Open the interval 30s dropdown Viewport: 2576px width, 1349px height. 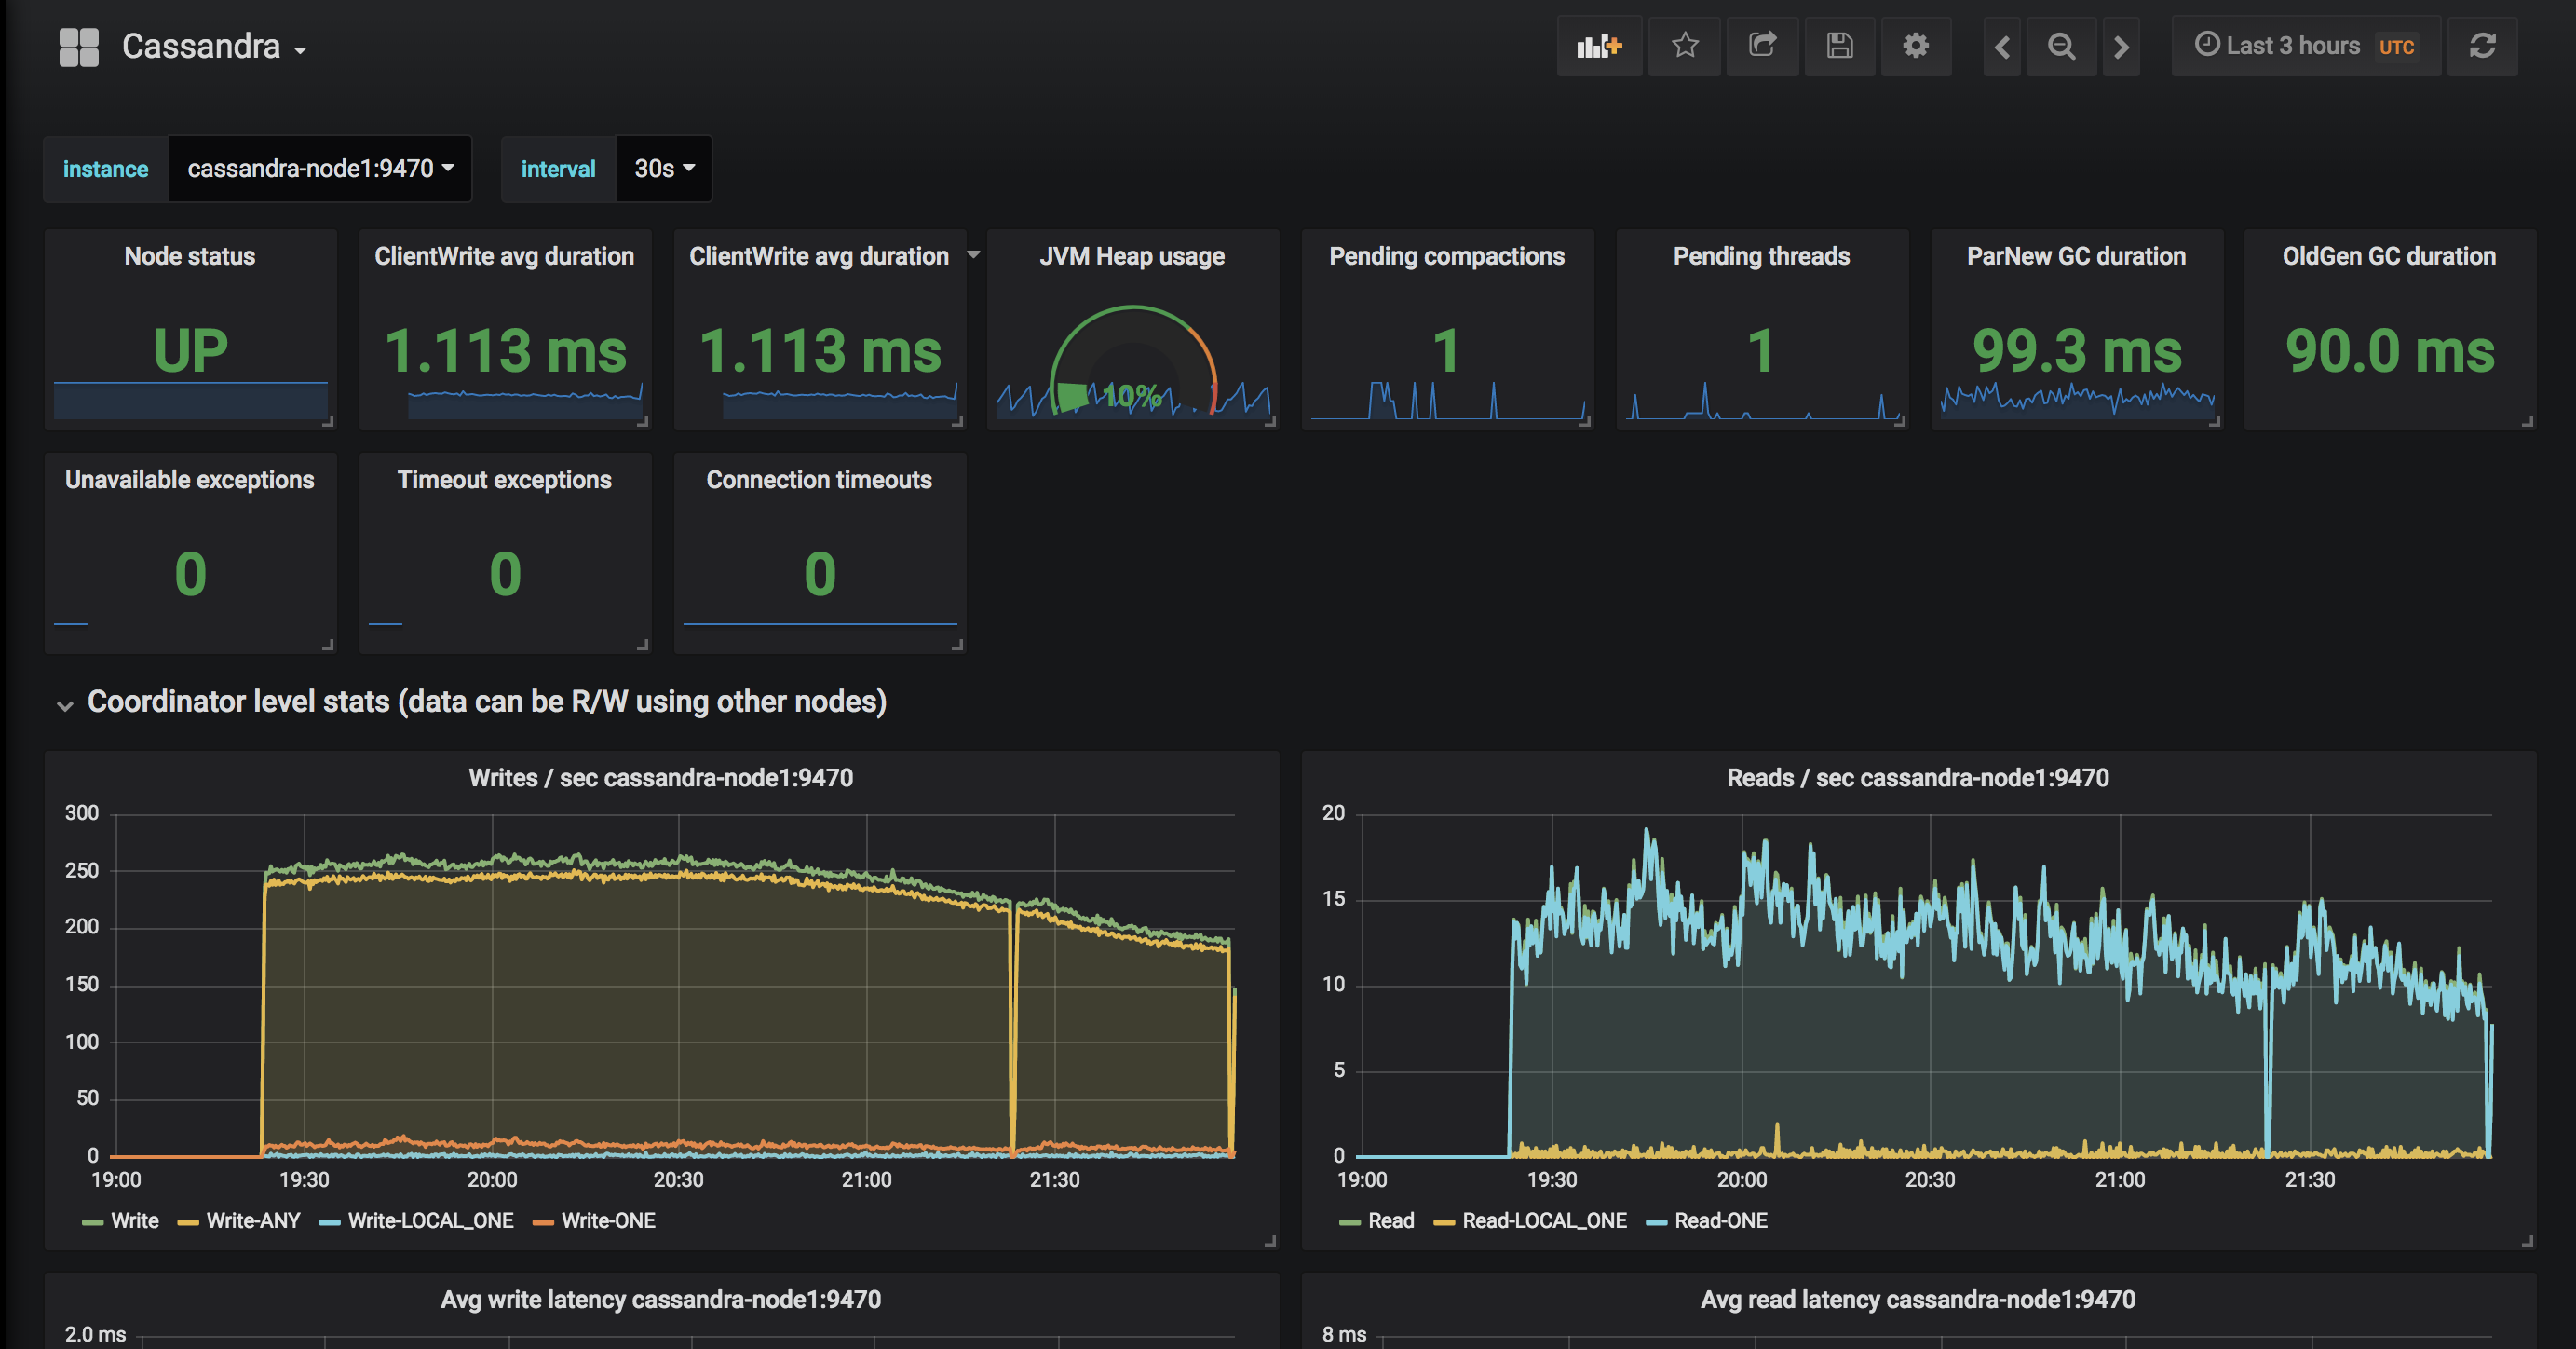(663, 169)
